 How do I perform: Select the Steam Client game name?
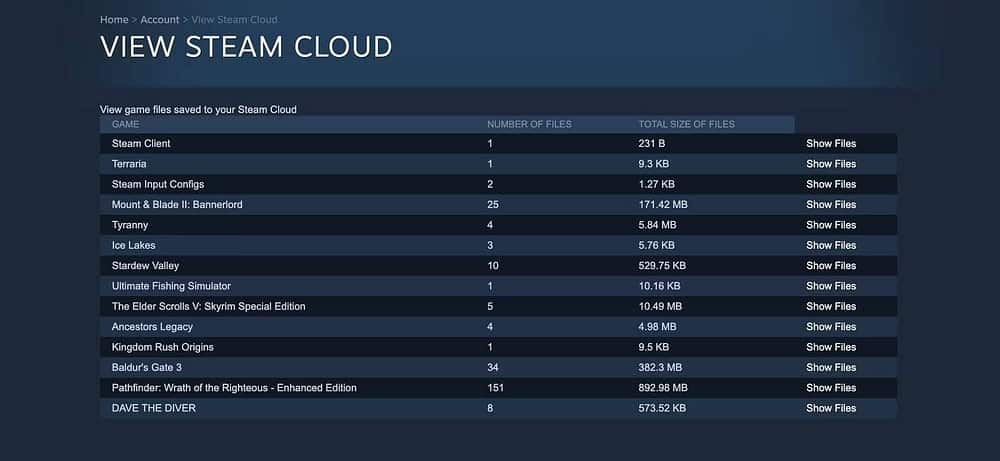pyautogui.click(x=141, y=143)
